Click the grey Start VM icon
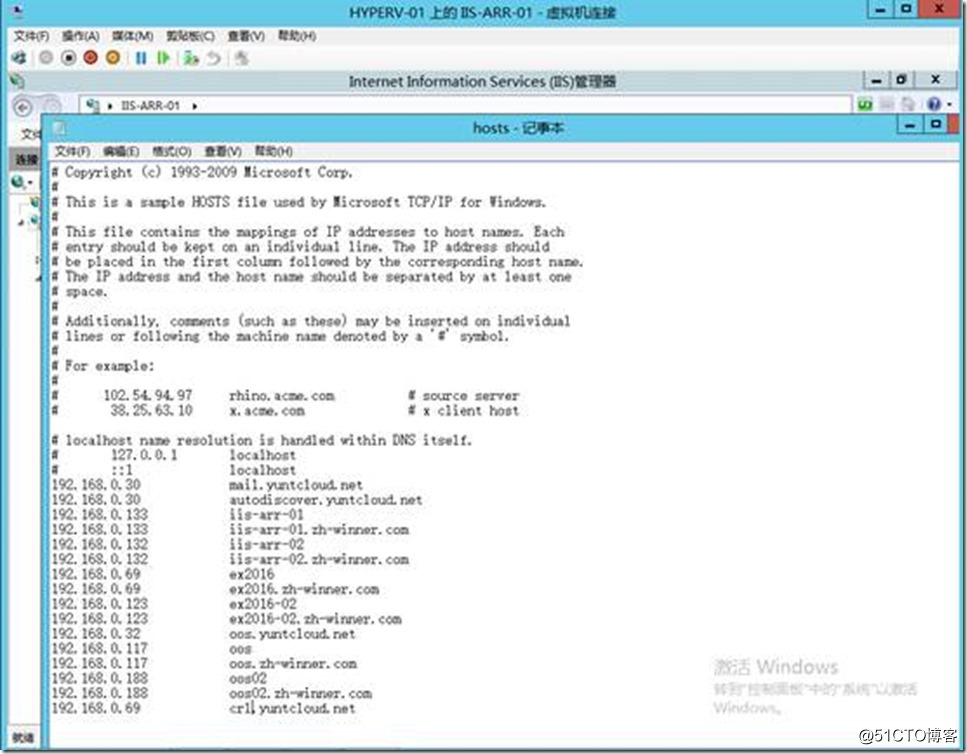Screen dimensions: 967x754 (x=46, y=58)
